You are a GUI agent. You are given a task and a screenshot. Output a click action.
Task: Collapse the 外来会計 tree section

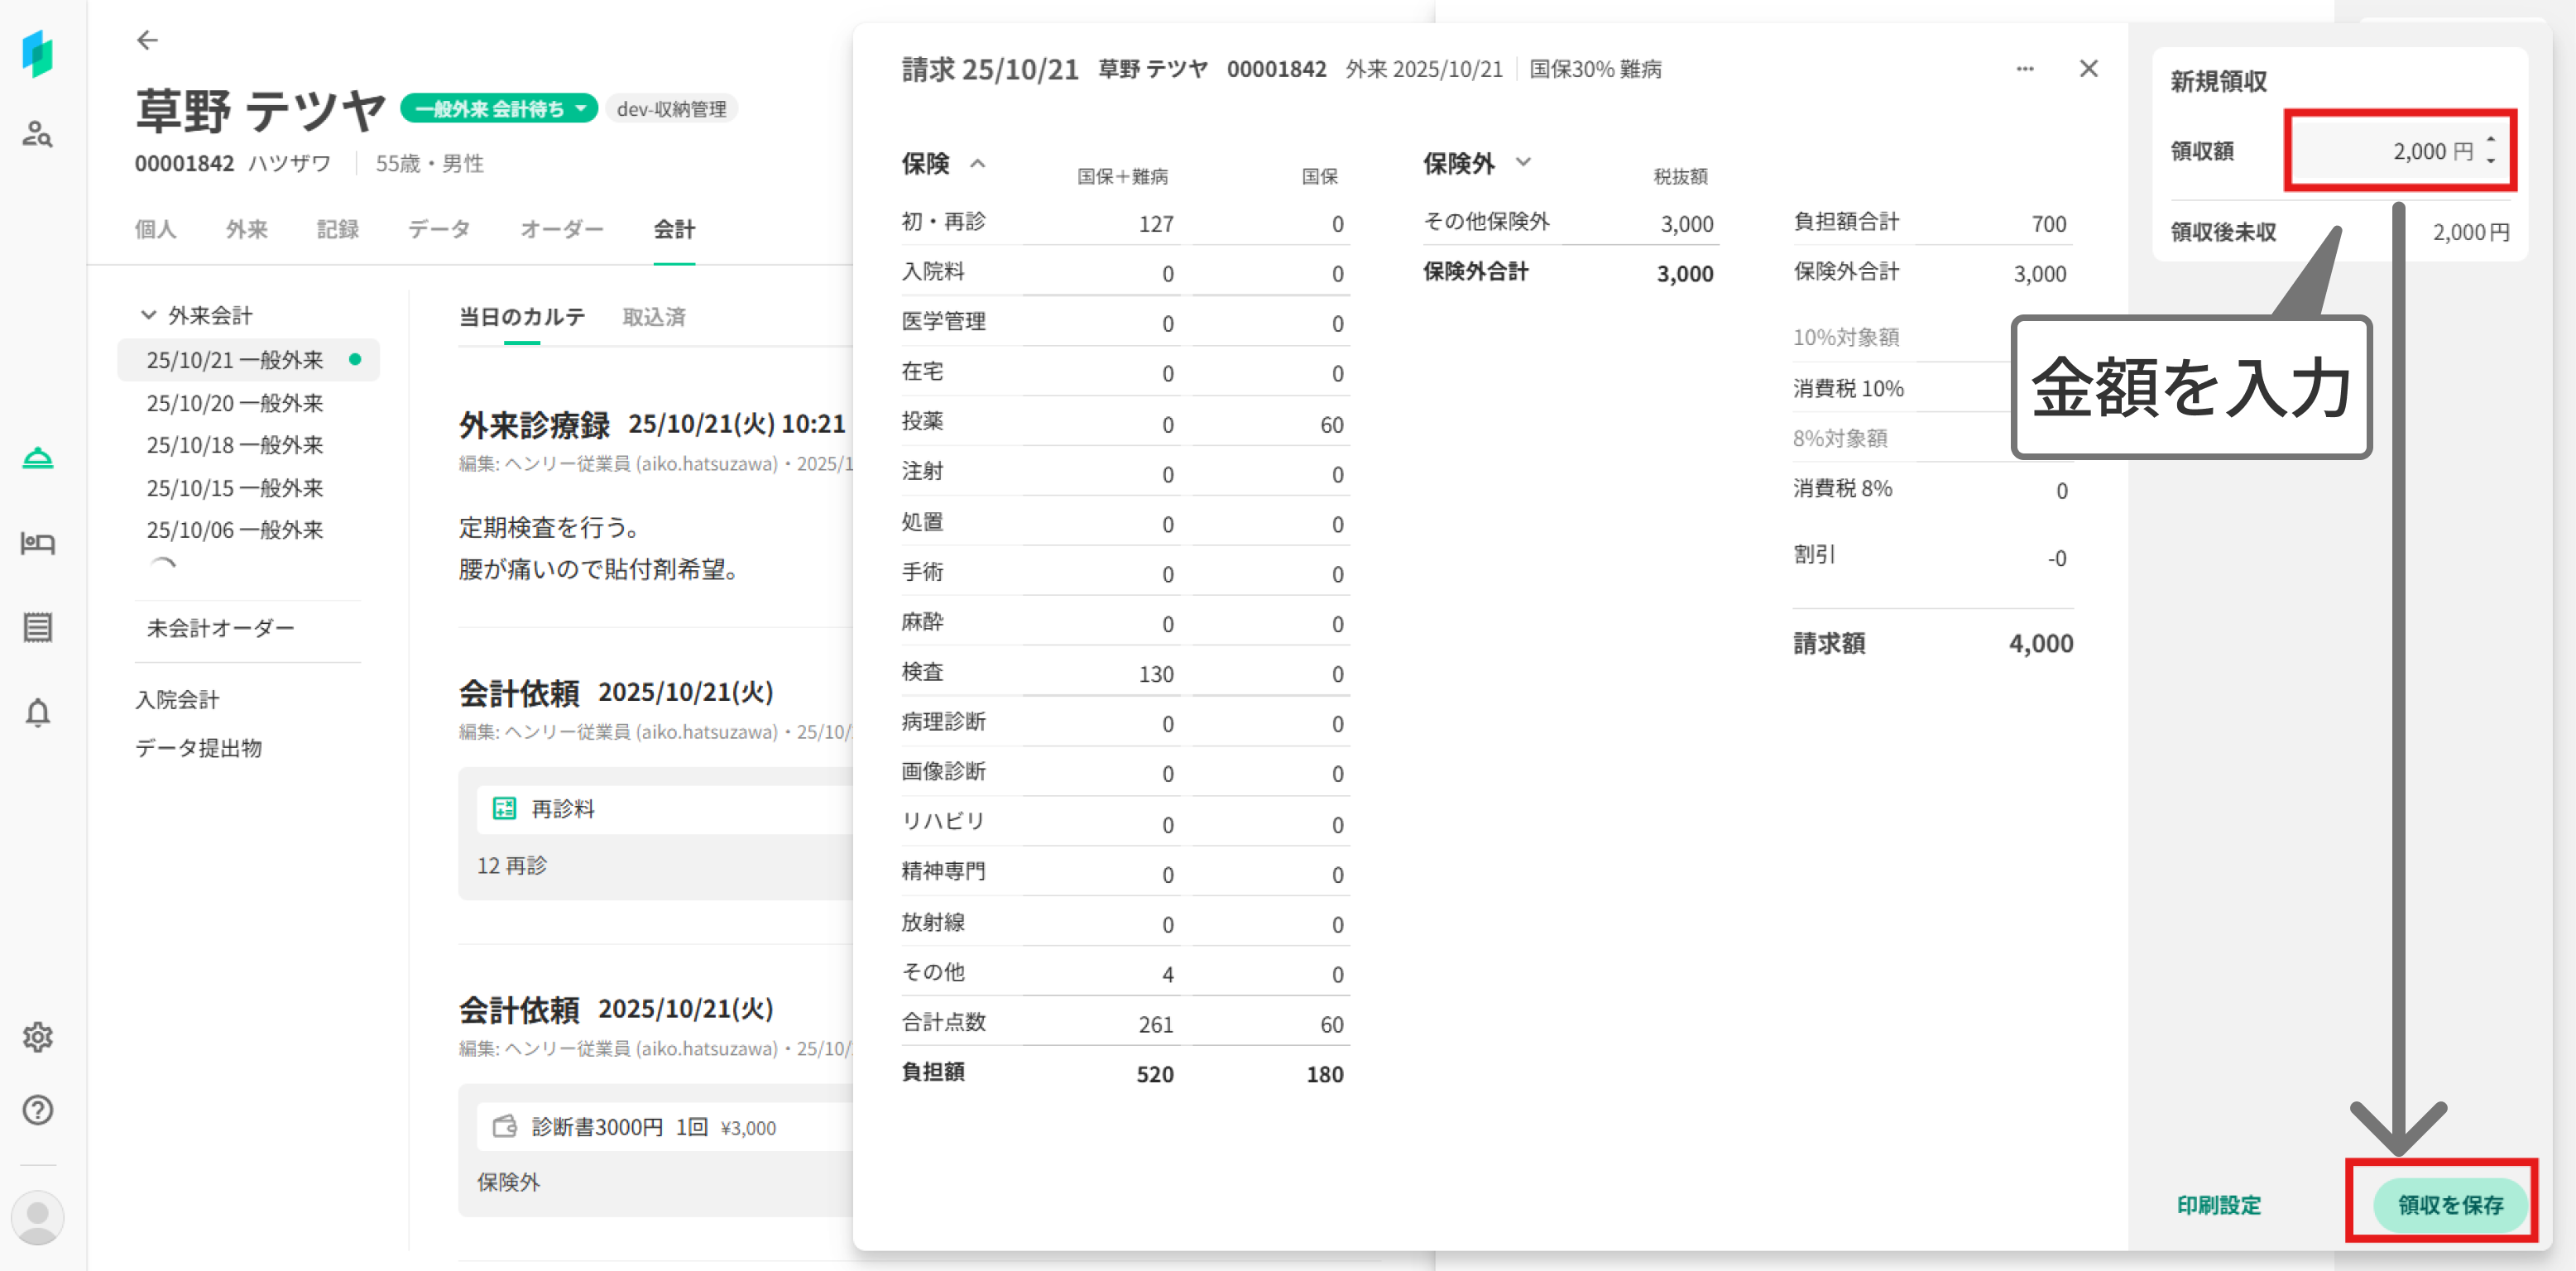(148, 315)
